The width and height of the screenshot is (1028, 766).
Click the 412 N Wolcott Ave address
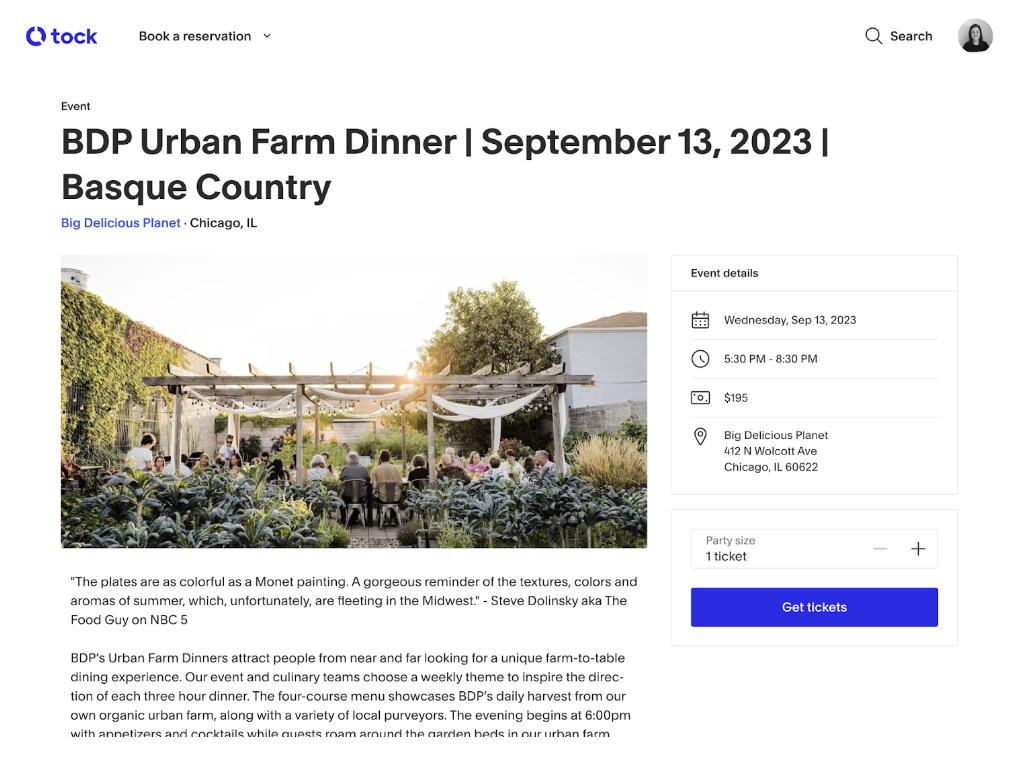click(770, 451)
